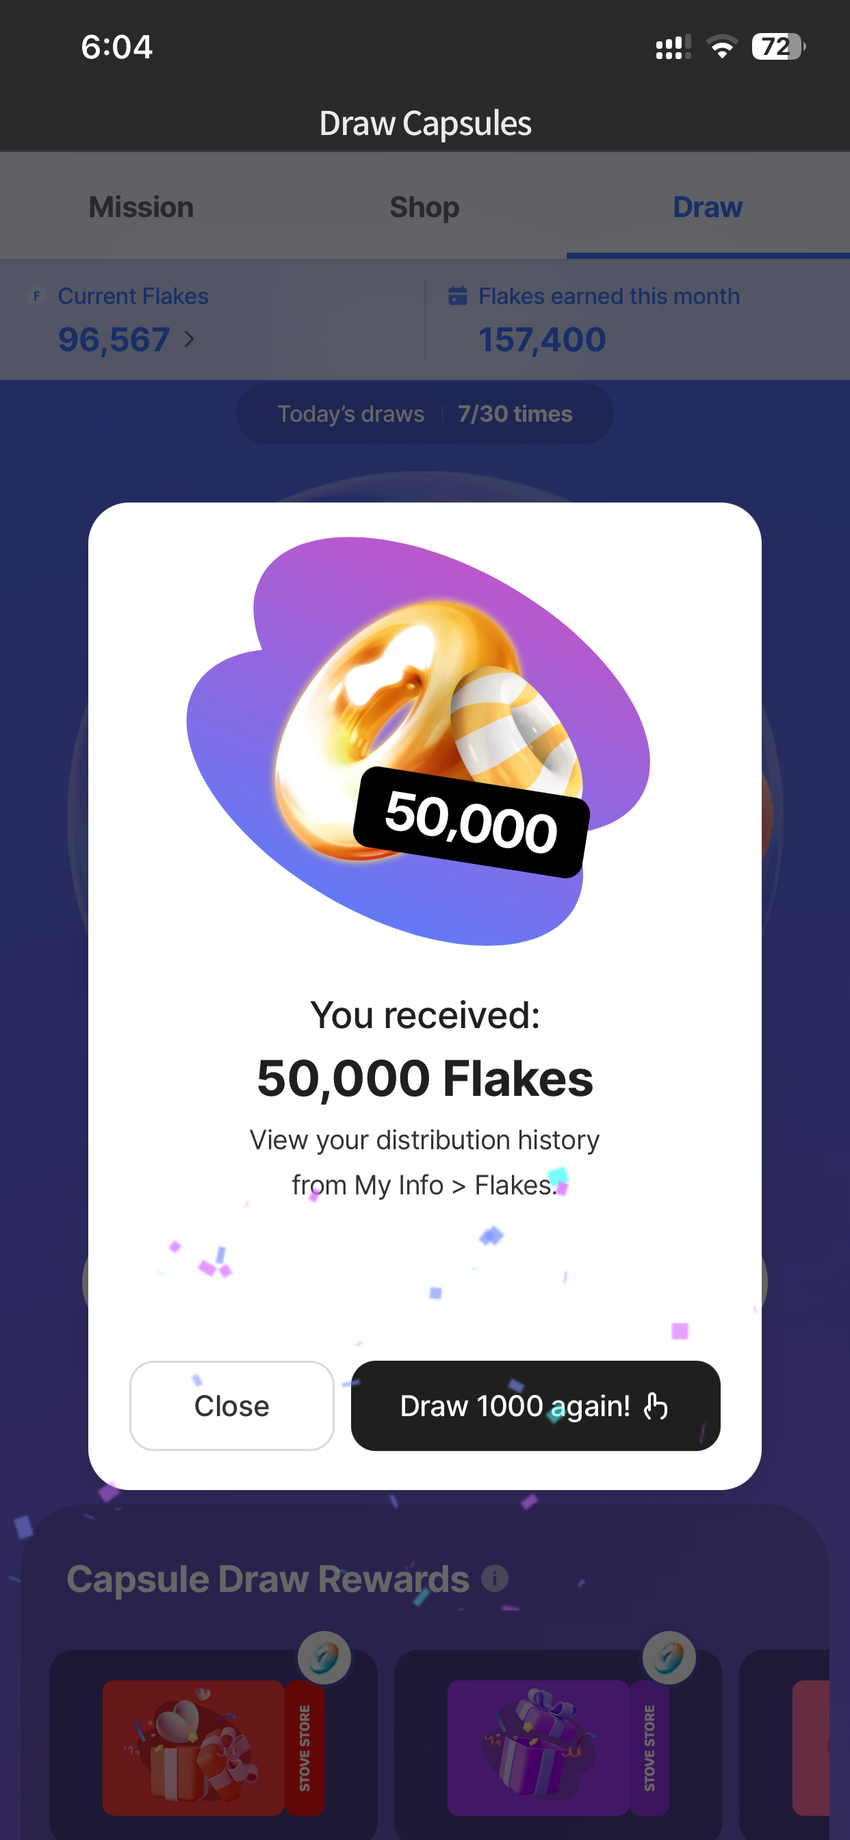Open the red gift box reward card

[213, 1745]
